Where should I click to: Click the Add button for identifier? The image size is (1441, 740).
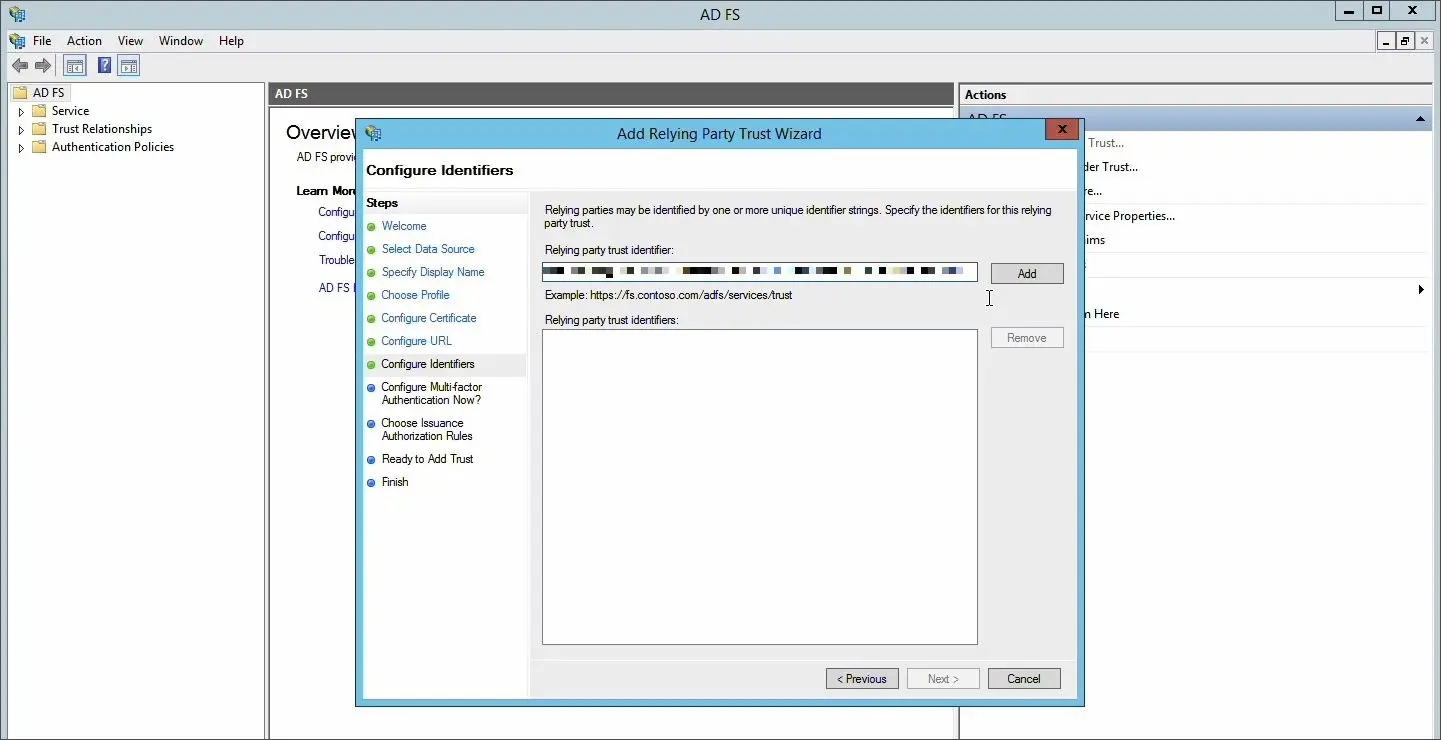pyautogui.click(x=1027, y=273)
